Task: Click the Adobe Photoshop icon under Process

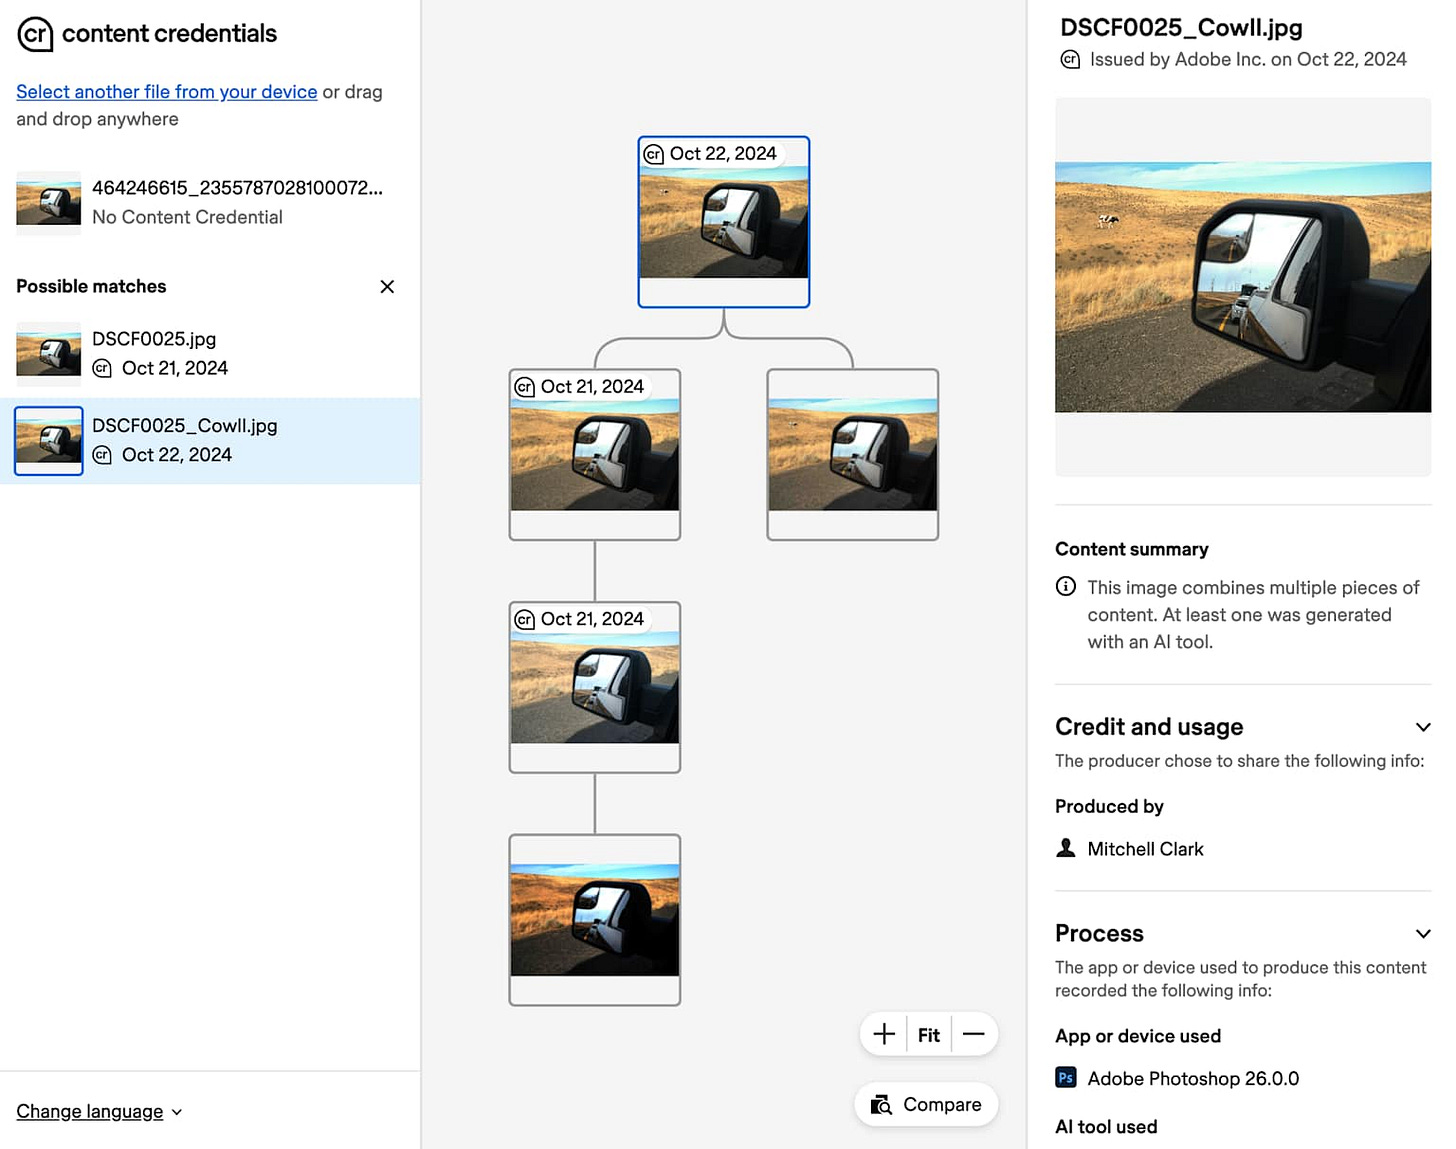Action: [x=1065, y=1078]
